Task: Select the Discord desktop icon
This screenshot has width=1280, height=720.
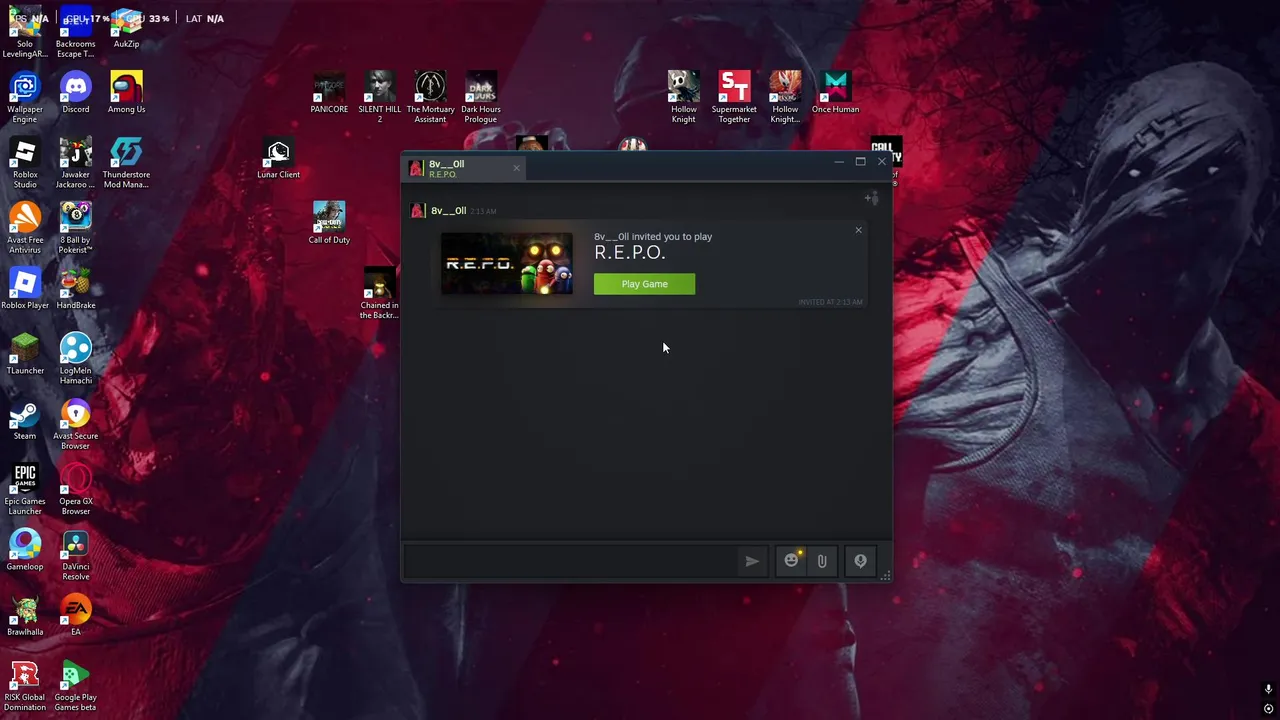Action: (x=75, y=93)
